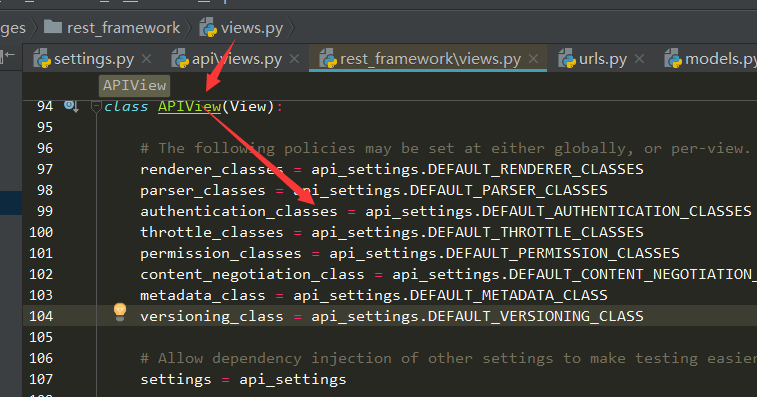Click the lightbulb intention icon on line 104
The height and width of the screenshot is (397, 757).
coord(120,312)
